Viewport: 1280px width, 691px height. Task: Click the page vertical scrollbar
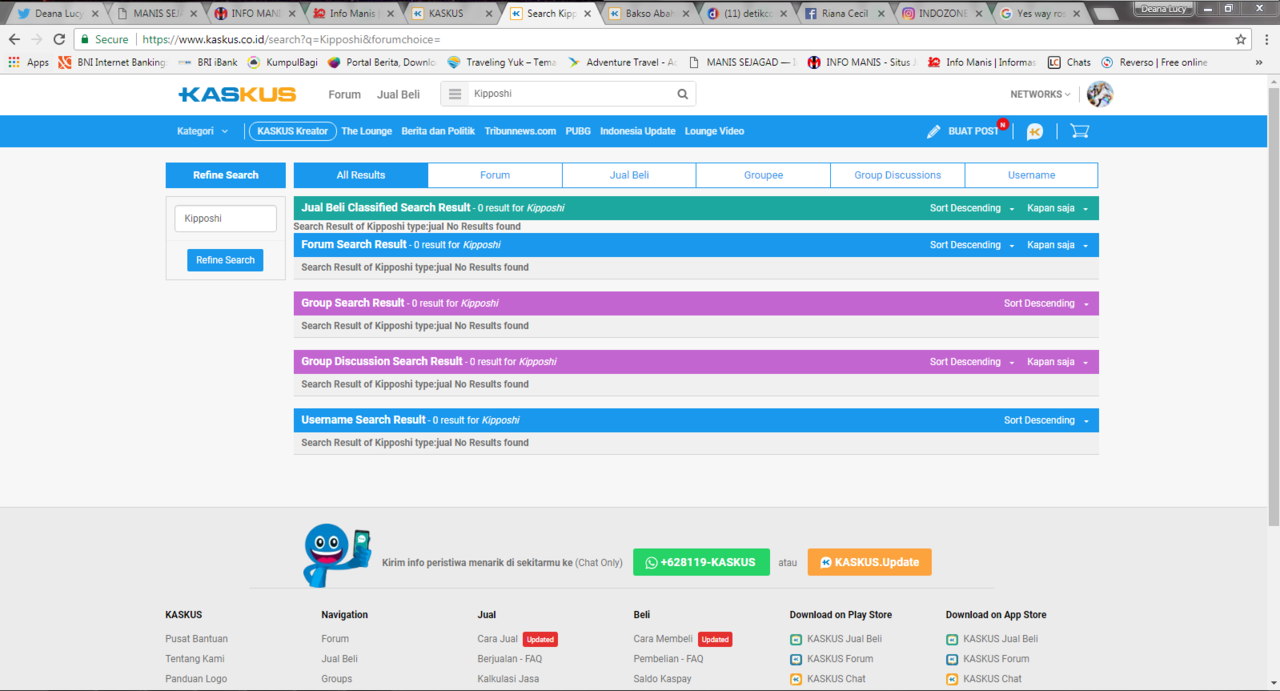(x=1273, y=305)
